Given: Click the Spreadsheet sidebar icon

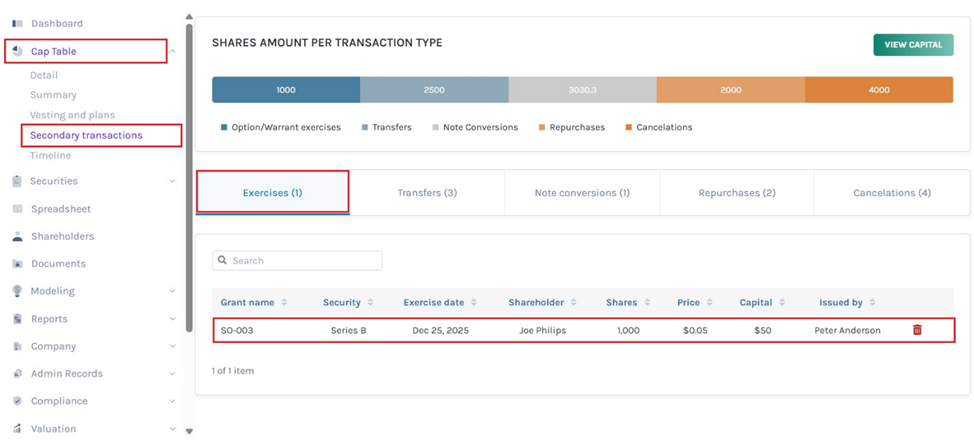Looking at the screenshot, I should click(17, 209).
